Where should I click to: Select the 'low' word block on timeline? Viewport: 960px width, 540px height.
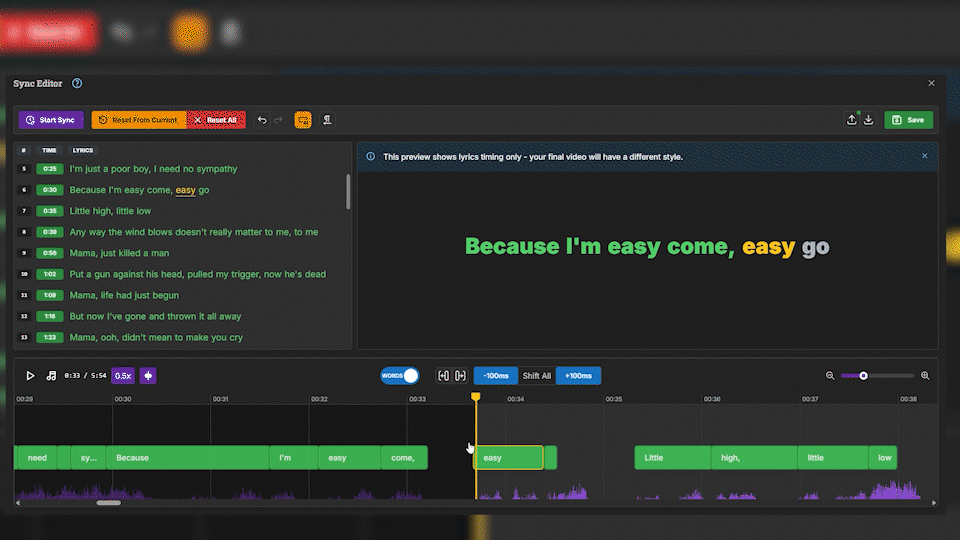tap(883, 457)
